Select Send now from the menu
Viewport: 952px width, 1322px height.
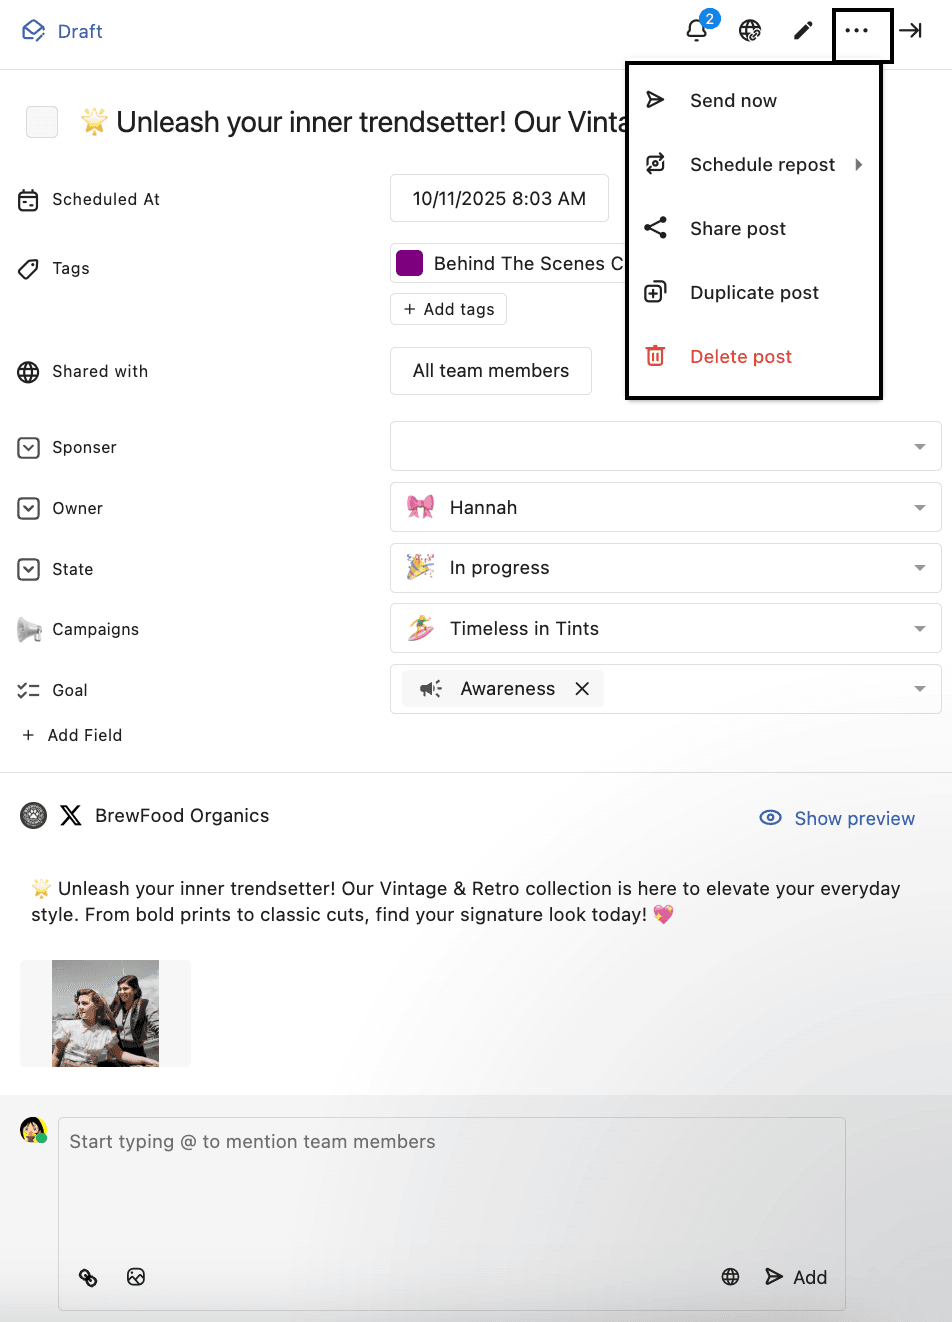click(x=733, y=101)
